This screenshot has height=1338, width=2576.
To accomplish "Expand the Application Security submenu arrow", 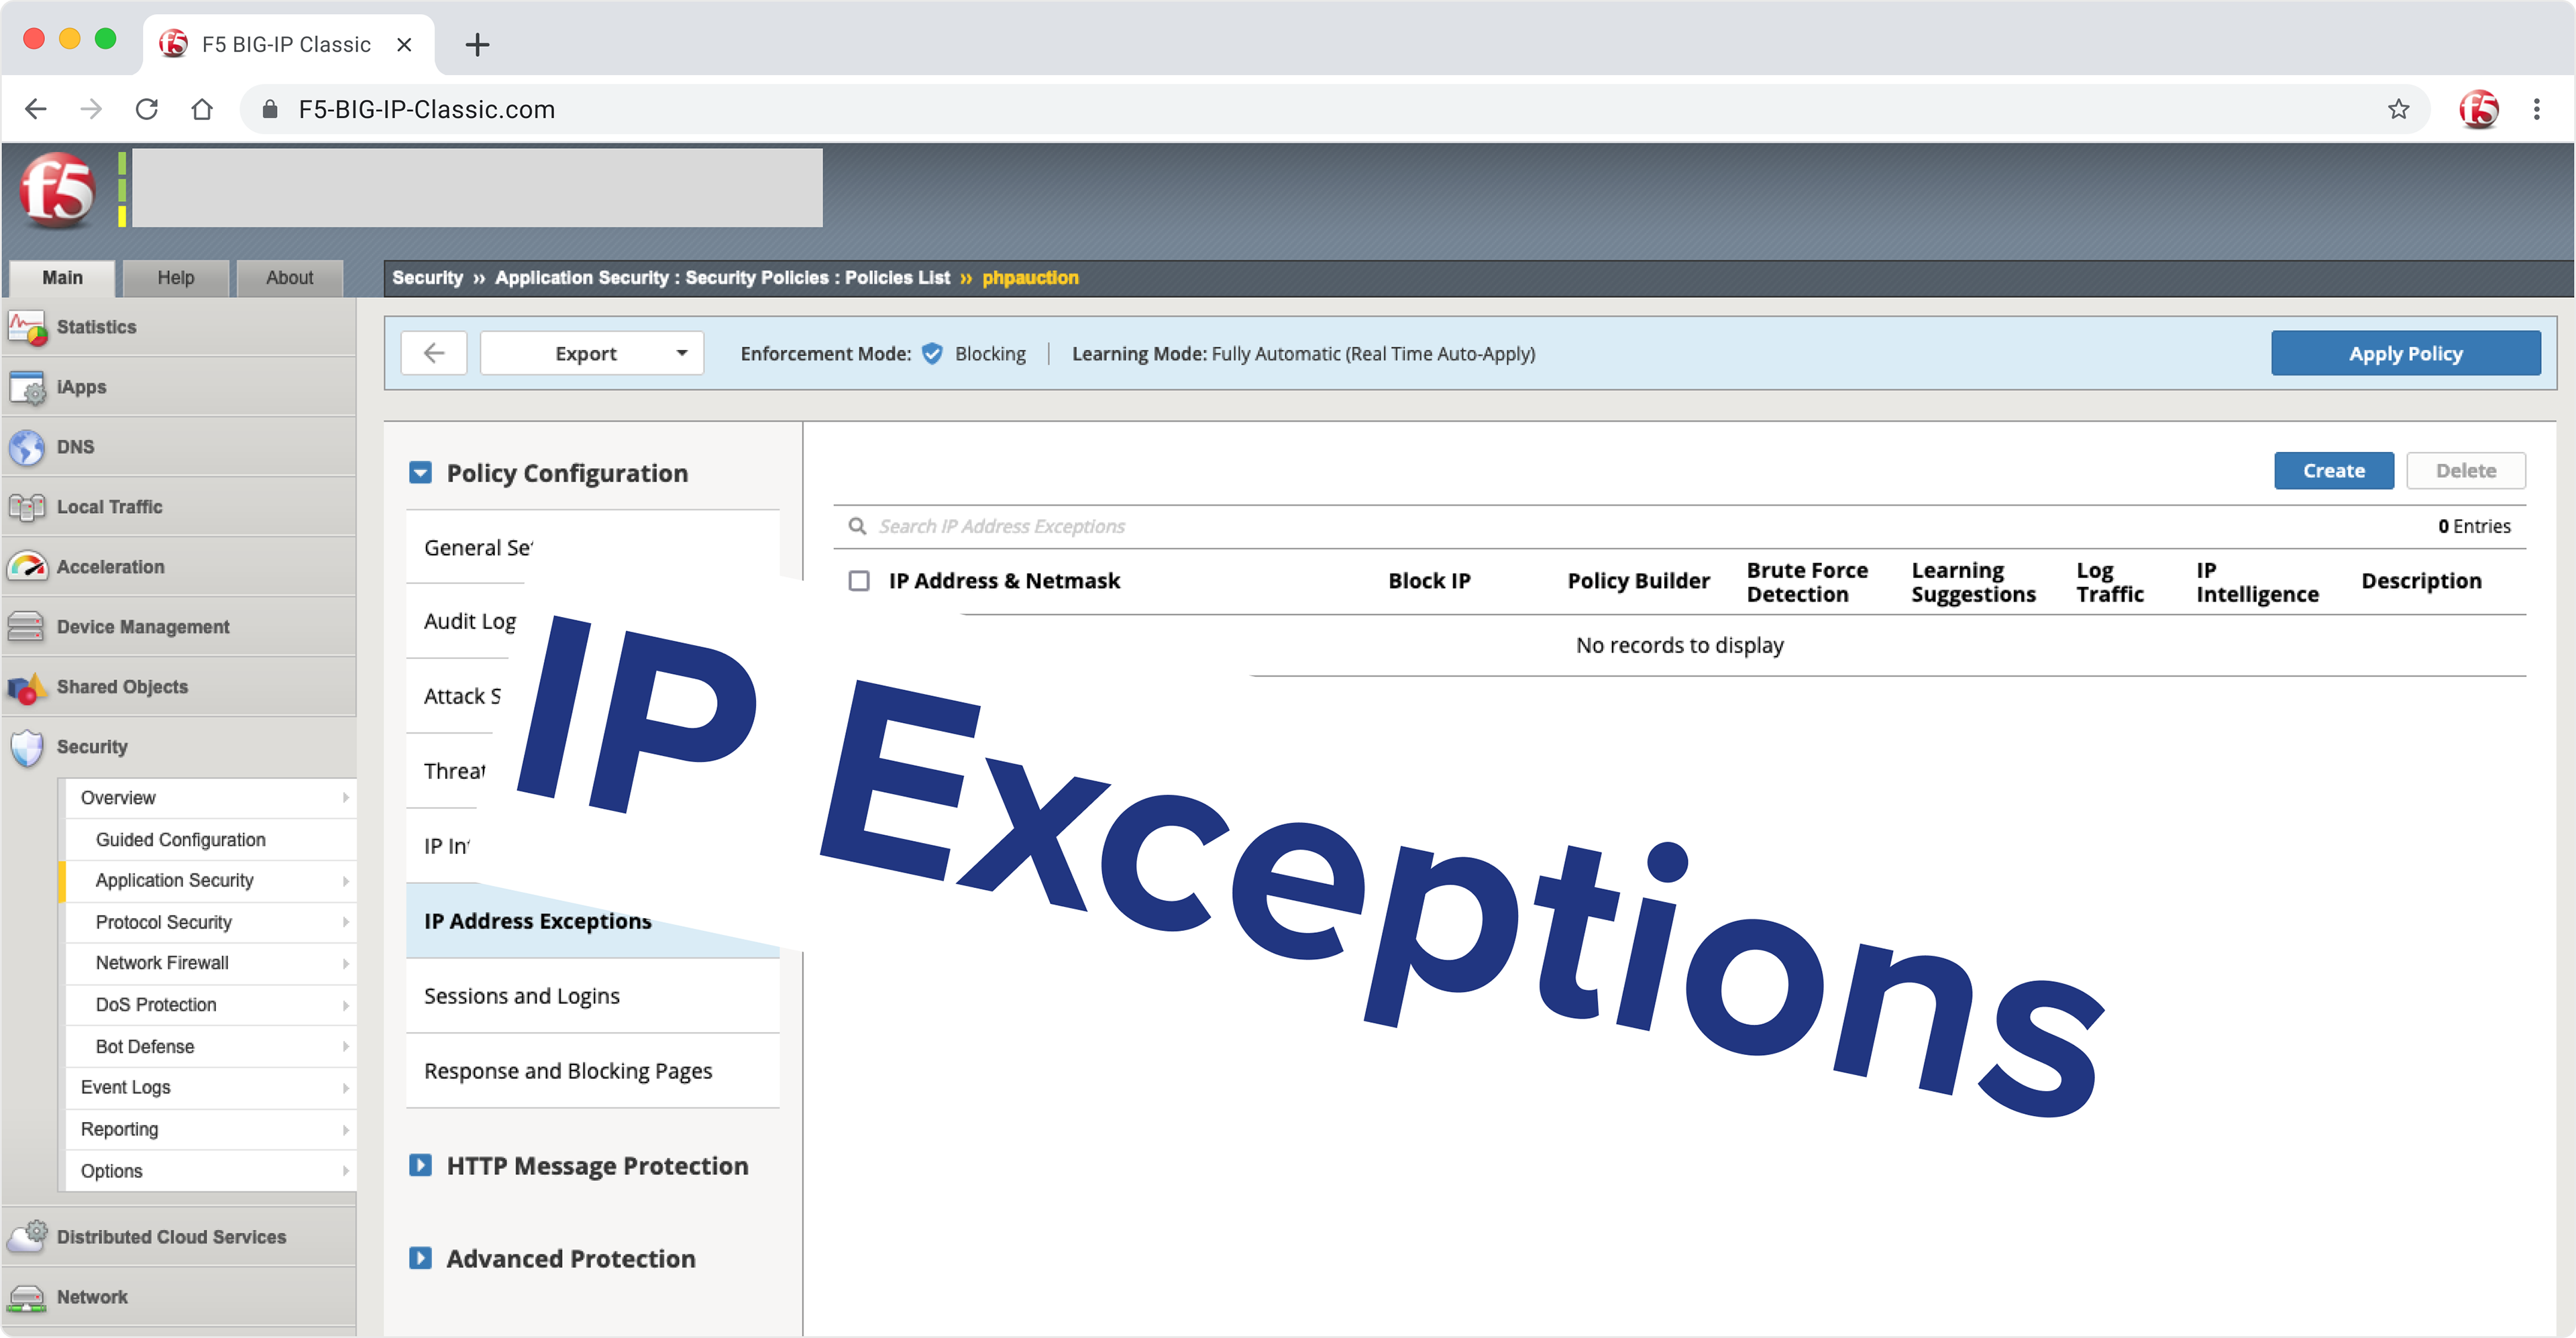I will (345, 881).
